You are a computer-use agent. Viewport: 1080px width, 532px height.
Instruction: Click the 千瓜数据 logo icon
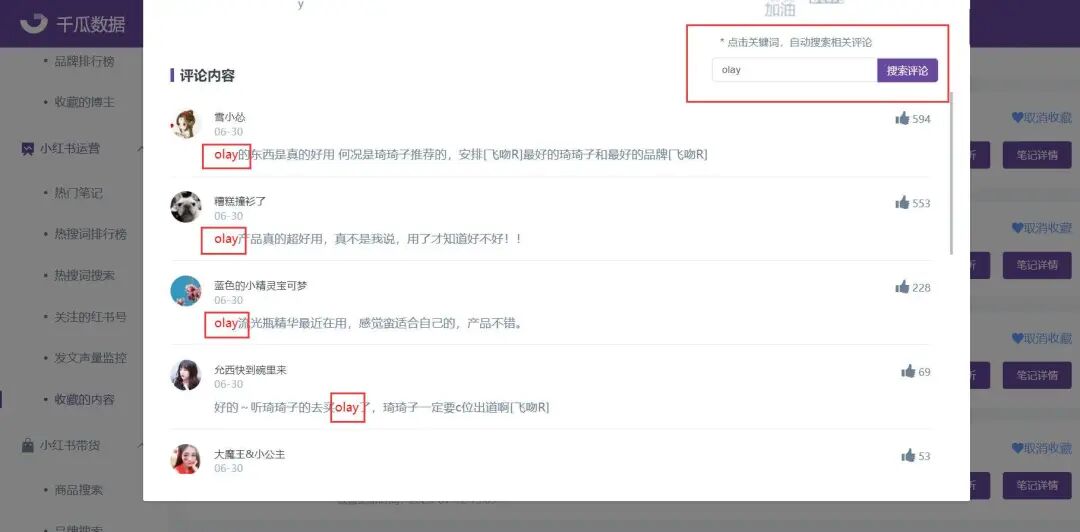click(x=33, y=23)
